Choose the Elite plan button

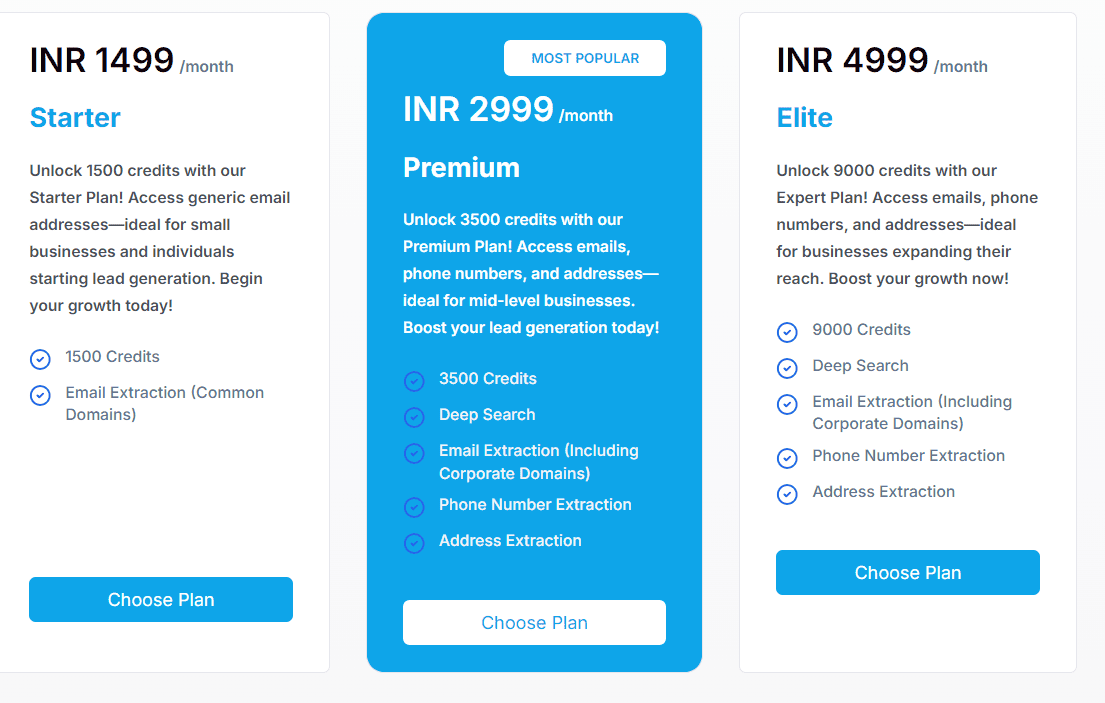tap(907, 573)
